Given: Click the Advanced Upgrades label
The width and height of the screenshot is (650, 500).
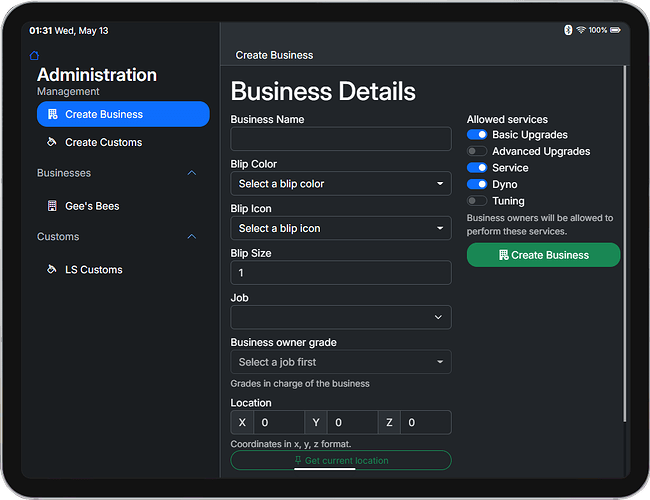Looking at the screenshot, I should click(541, 151).
